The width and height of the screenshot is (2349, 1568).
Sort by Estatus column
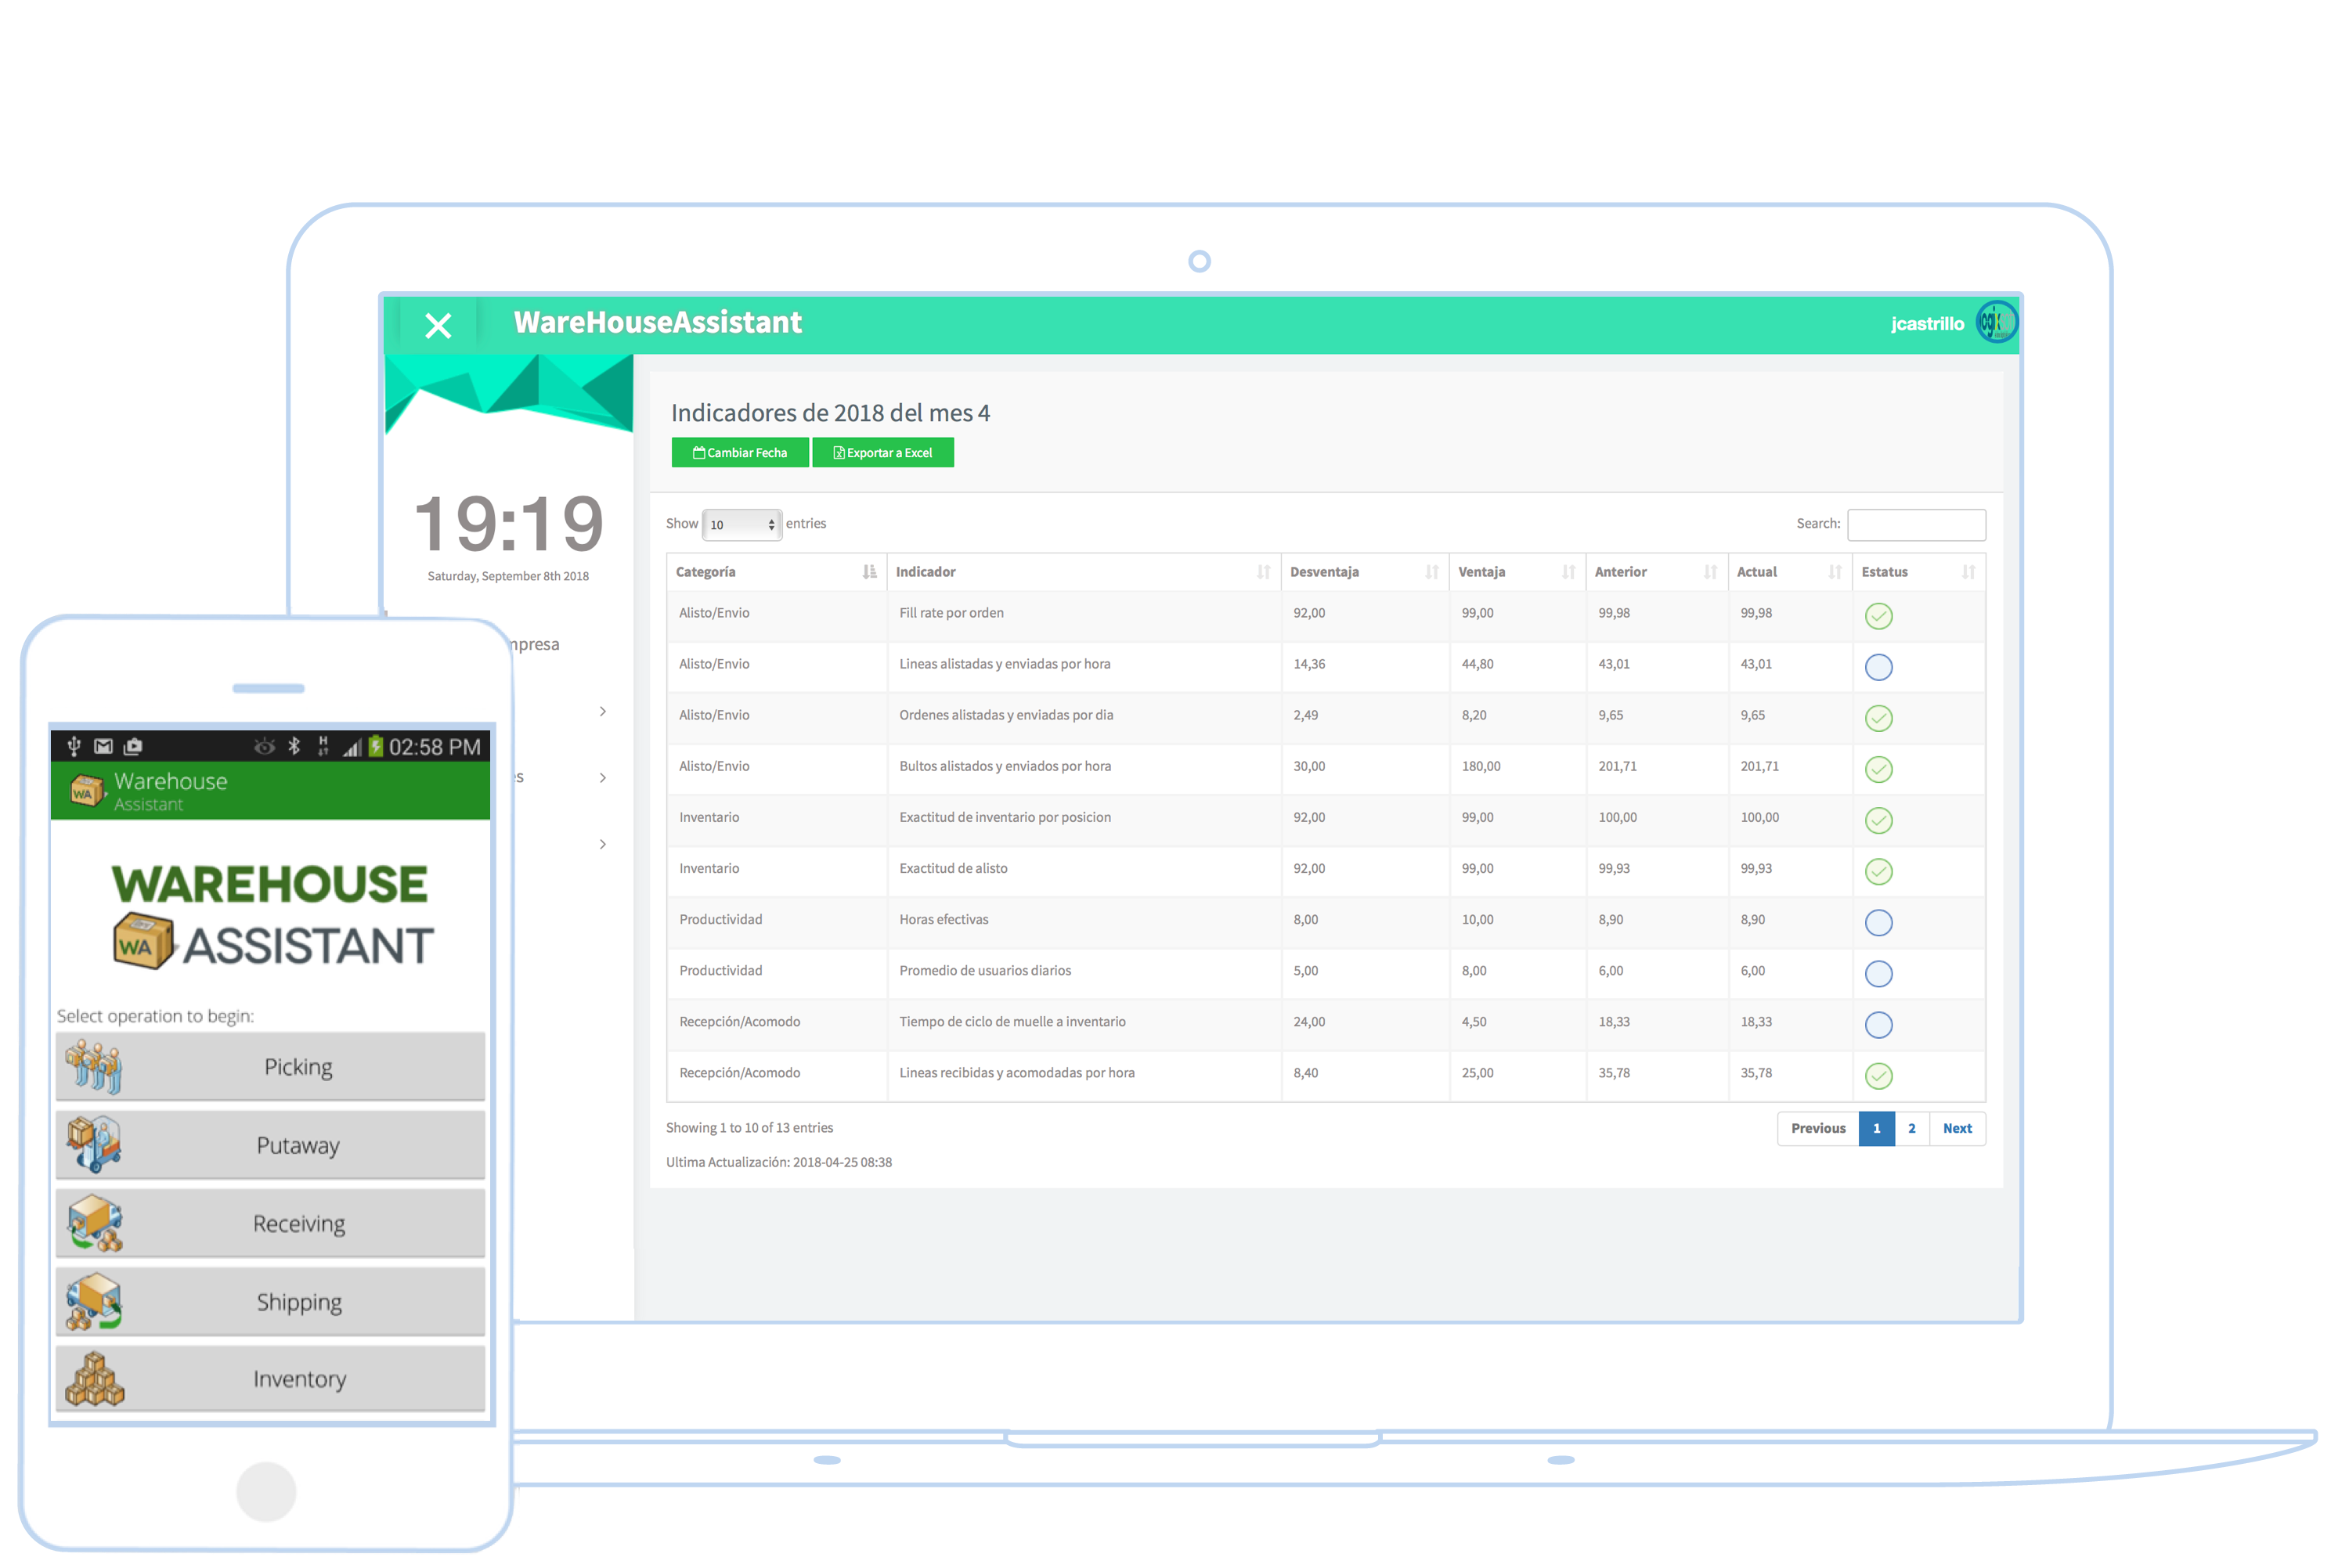tap(1919, 572)
